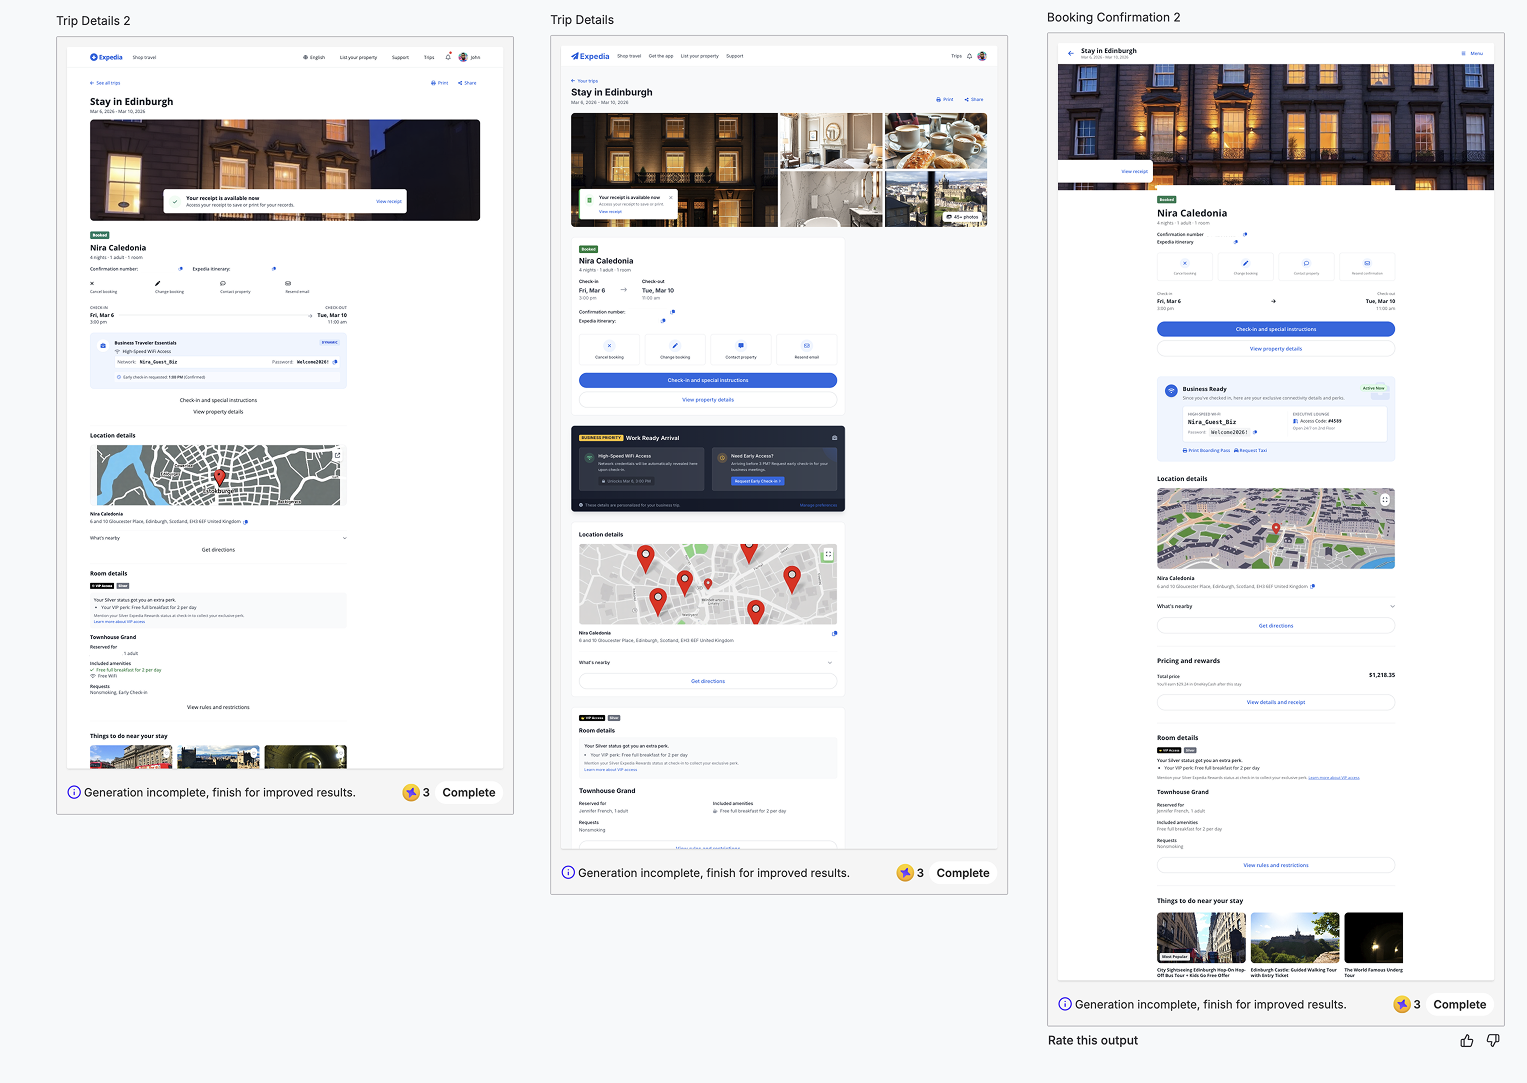1527x1083 pixels.
Task: Click View rules and restrictions in Booking Confirmation 2
Action: 1276,865
